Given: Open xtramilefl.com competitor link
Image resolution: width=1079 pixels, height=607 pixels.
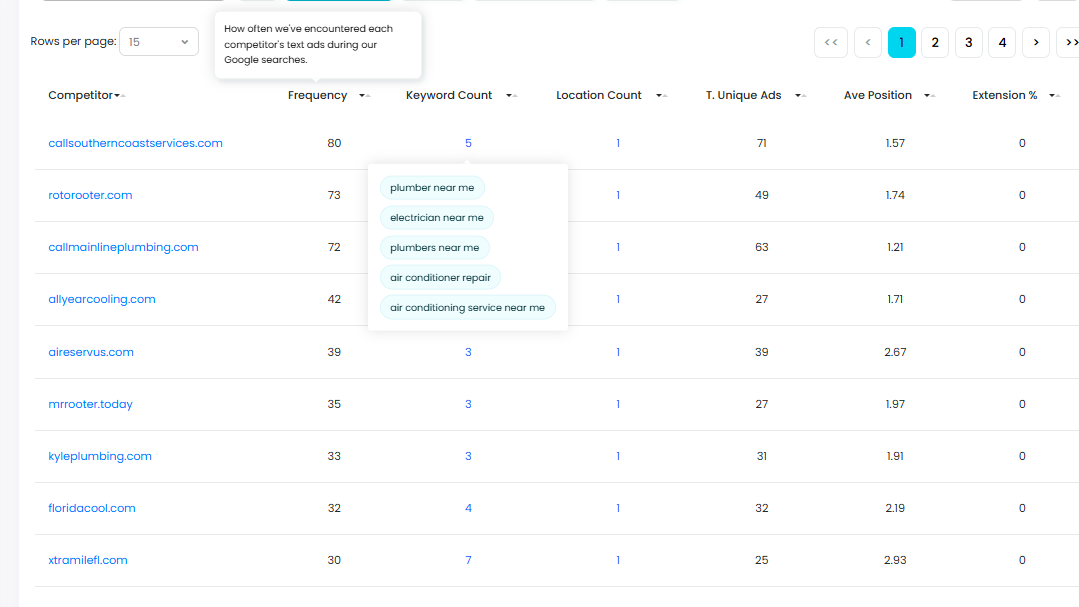Looking at the screenshot, I should coord(87,560).
